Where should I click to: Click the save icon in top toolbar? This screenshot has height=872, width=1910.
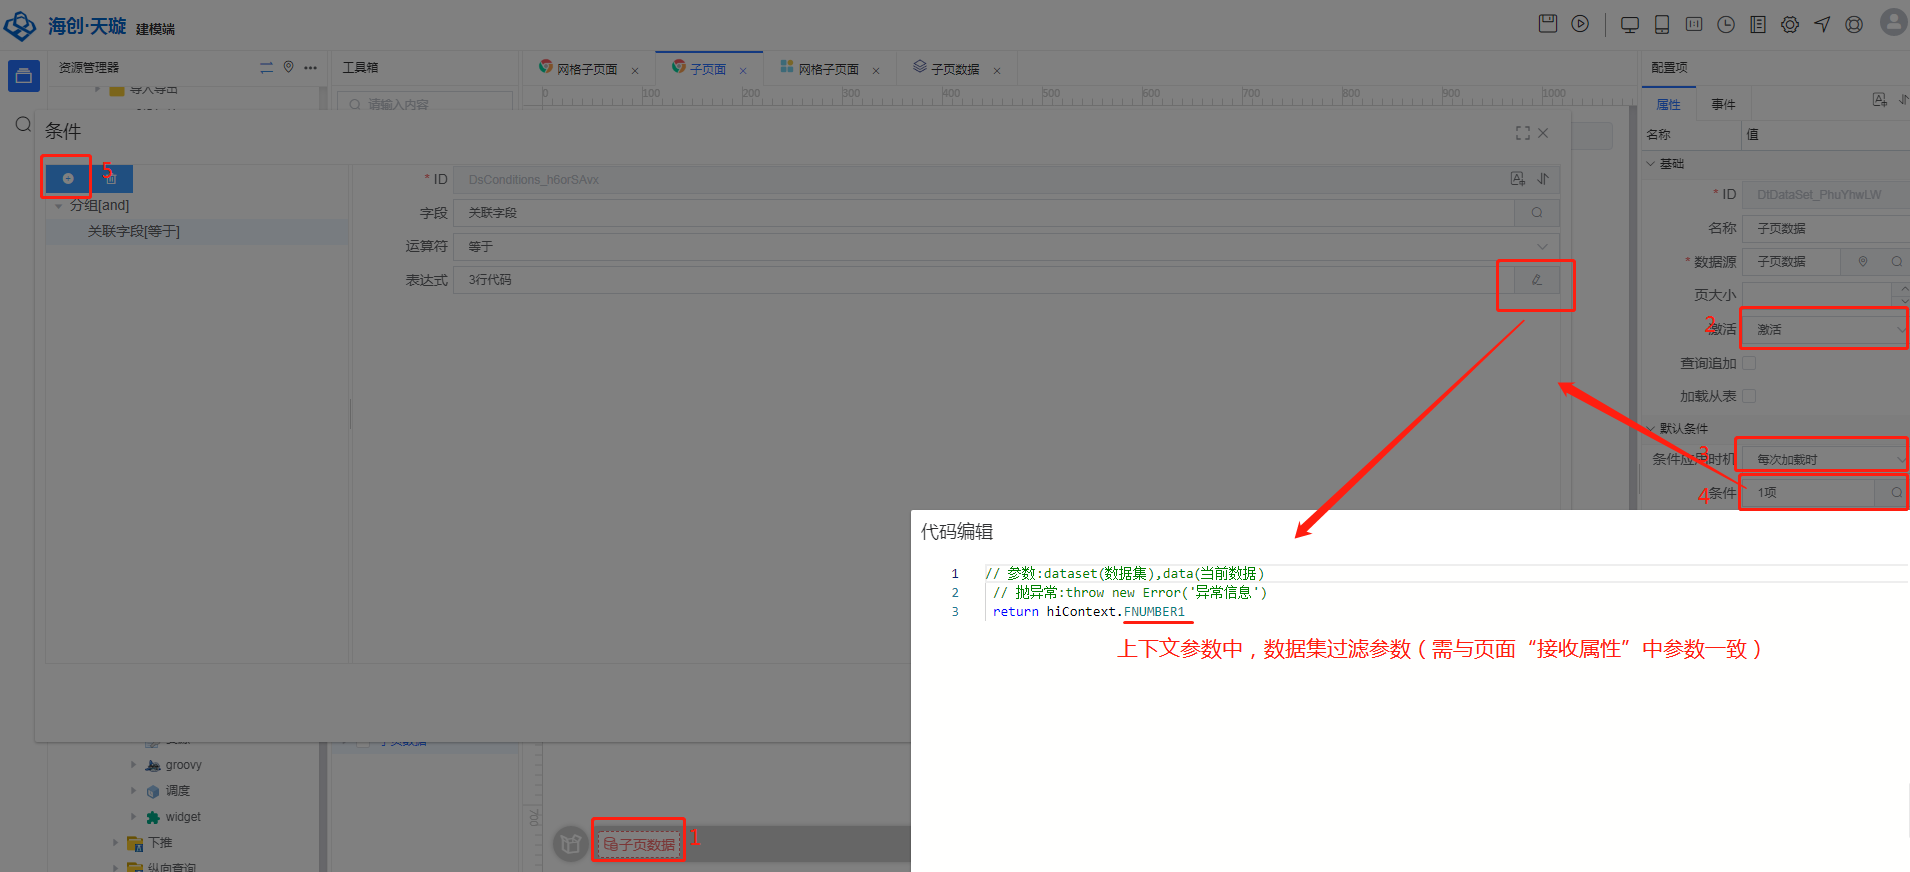click(1547, 24)
